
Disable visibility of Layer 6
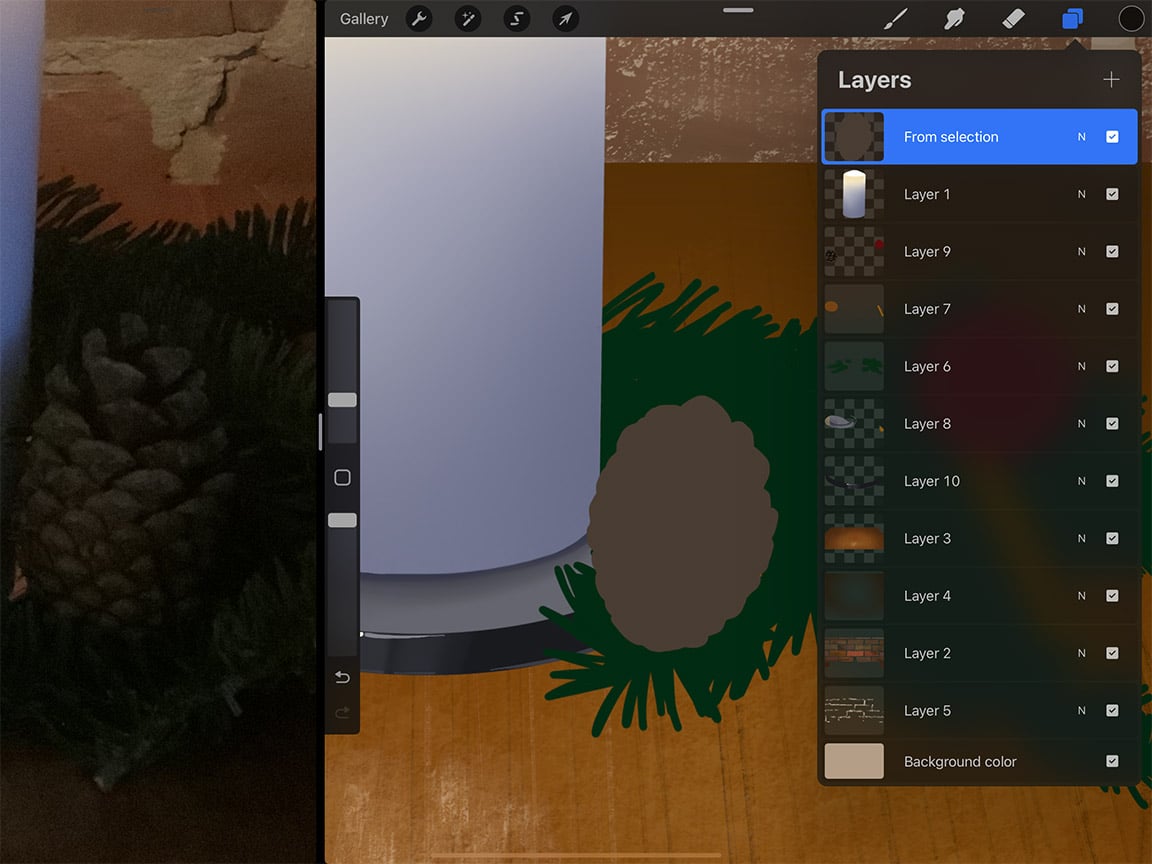click(x=1112, y=366)
